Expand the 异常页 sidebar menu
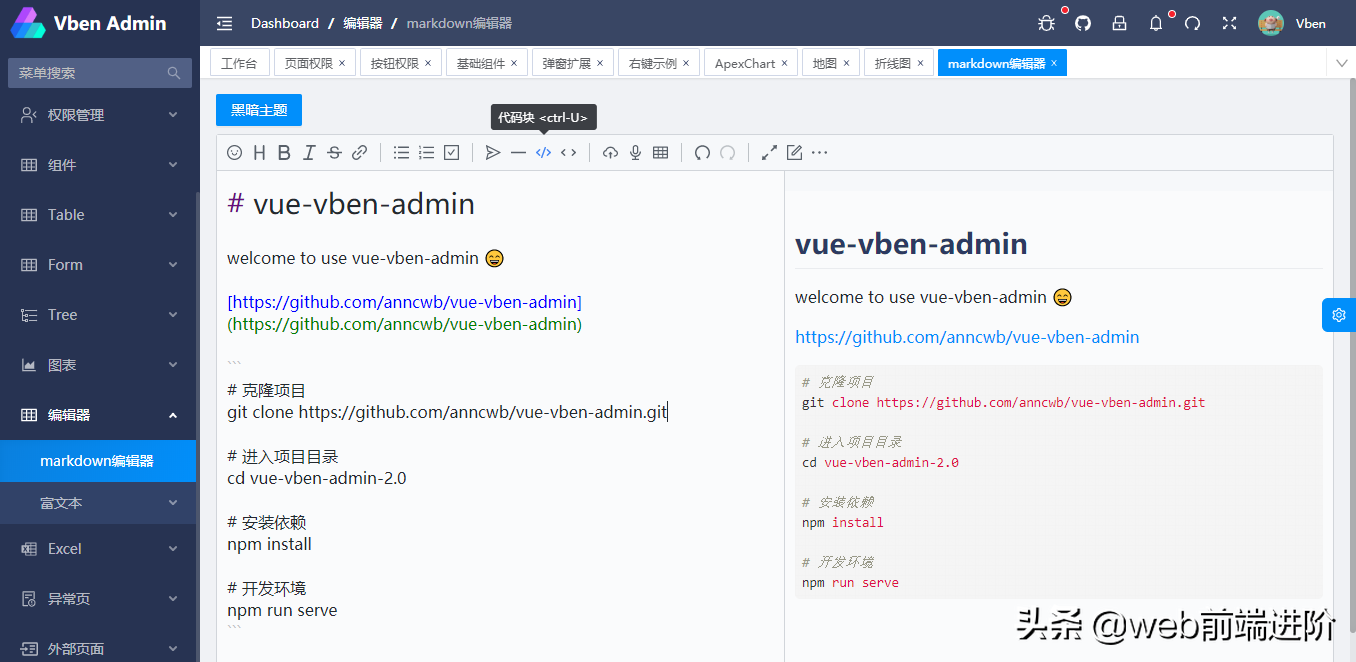 click(98, 599)
